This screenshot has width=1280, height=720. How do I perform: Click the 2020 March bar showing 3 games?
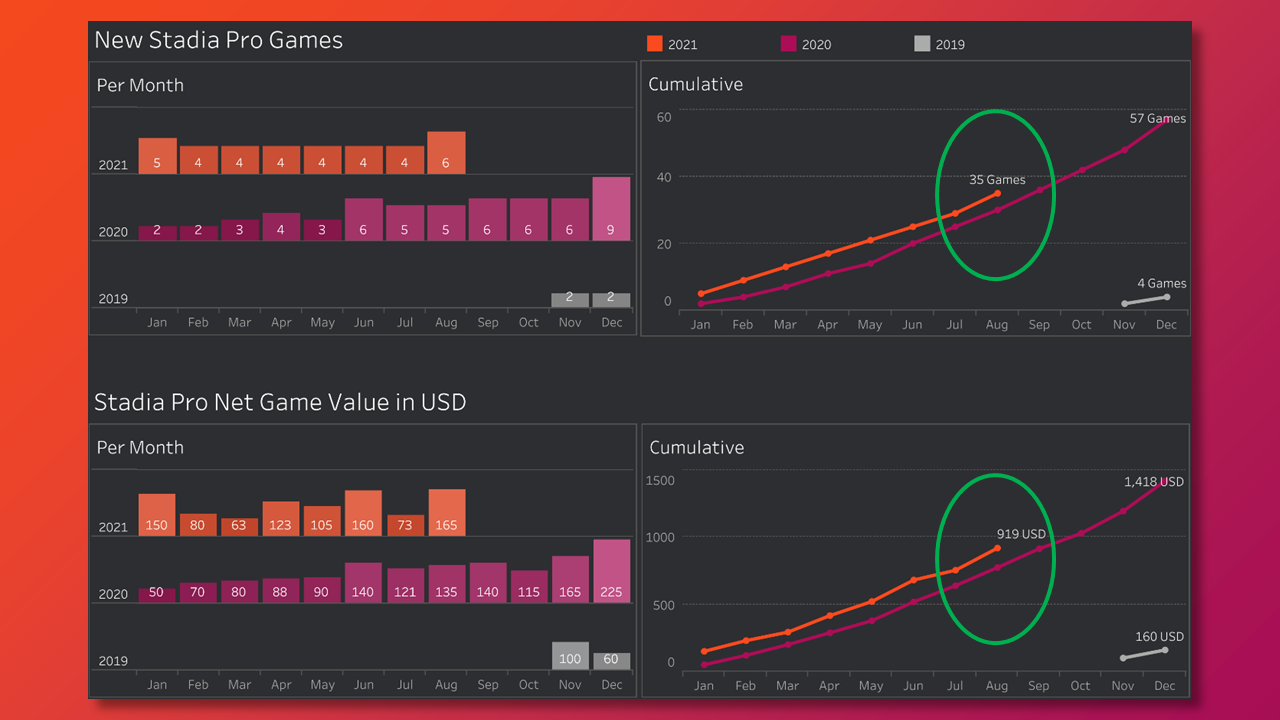coord(240,230)
